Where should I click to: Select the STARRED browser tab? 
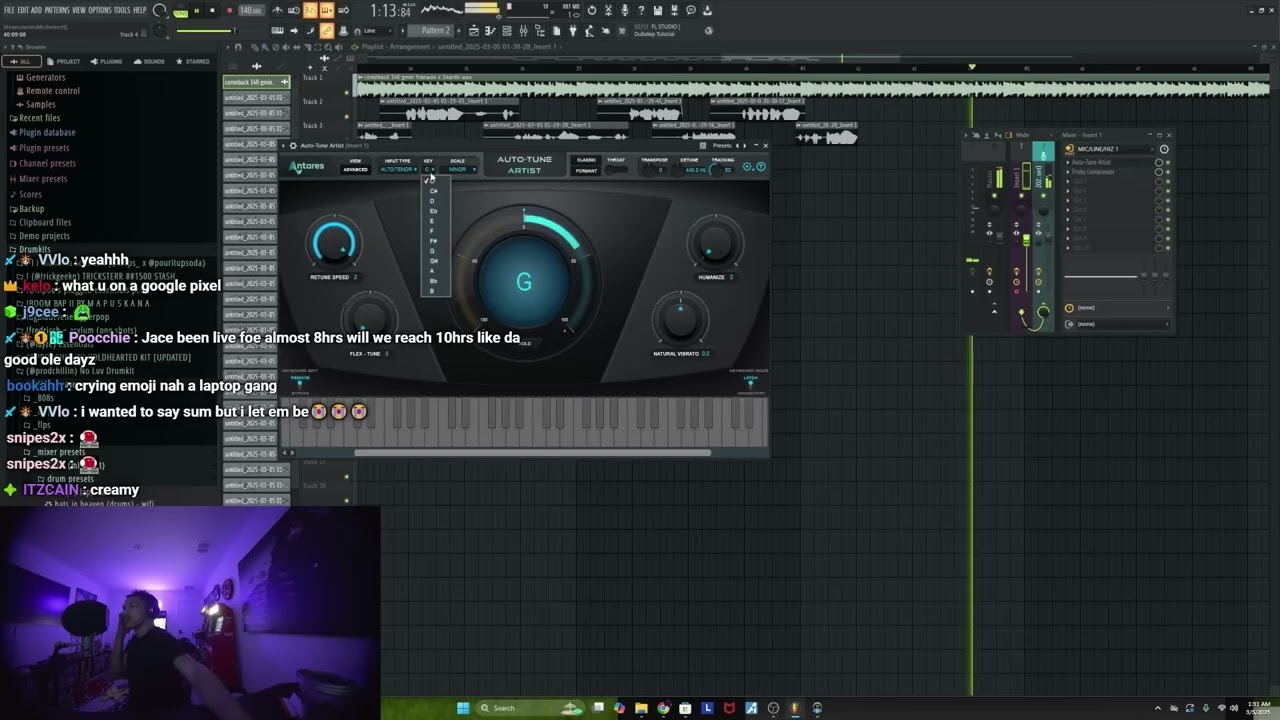(194, 61)
